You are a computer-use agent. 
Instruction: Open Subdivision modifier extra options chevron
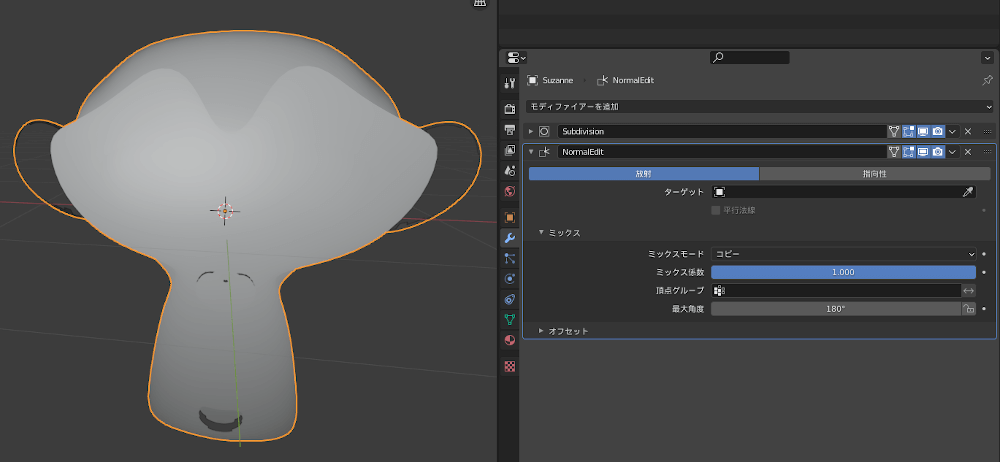953,131
